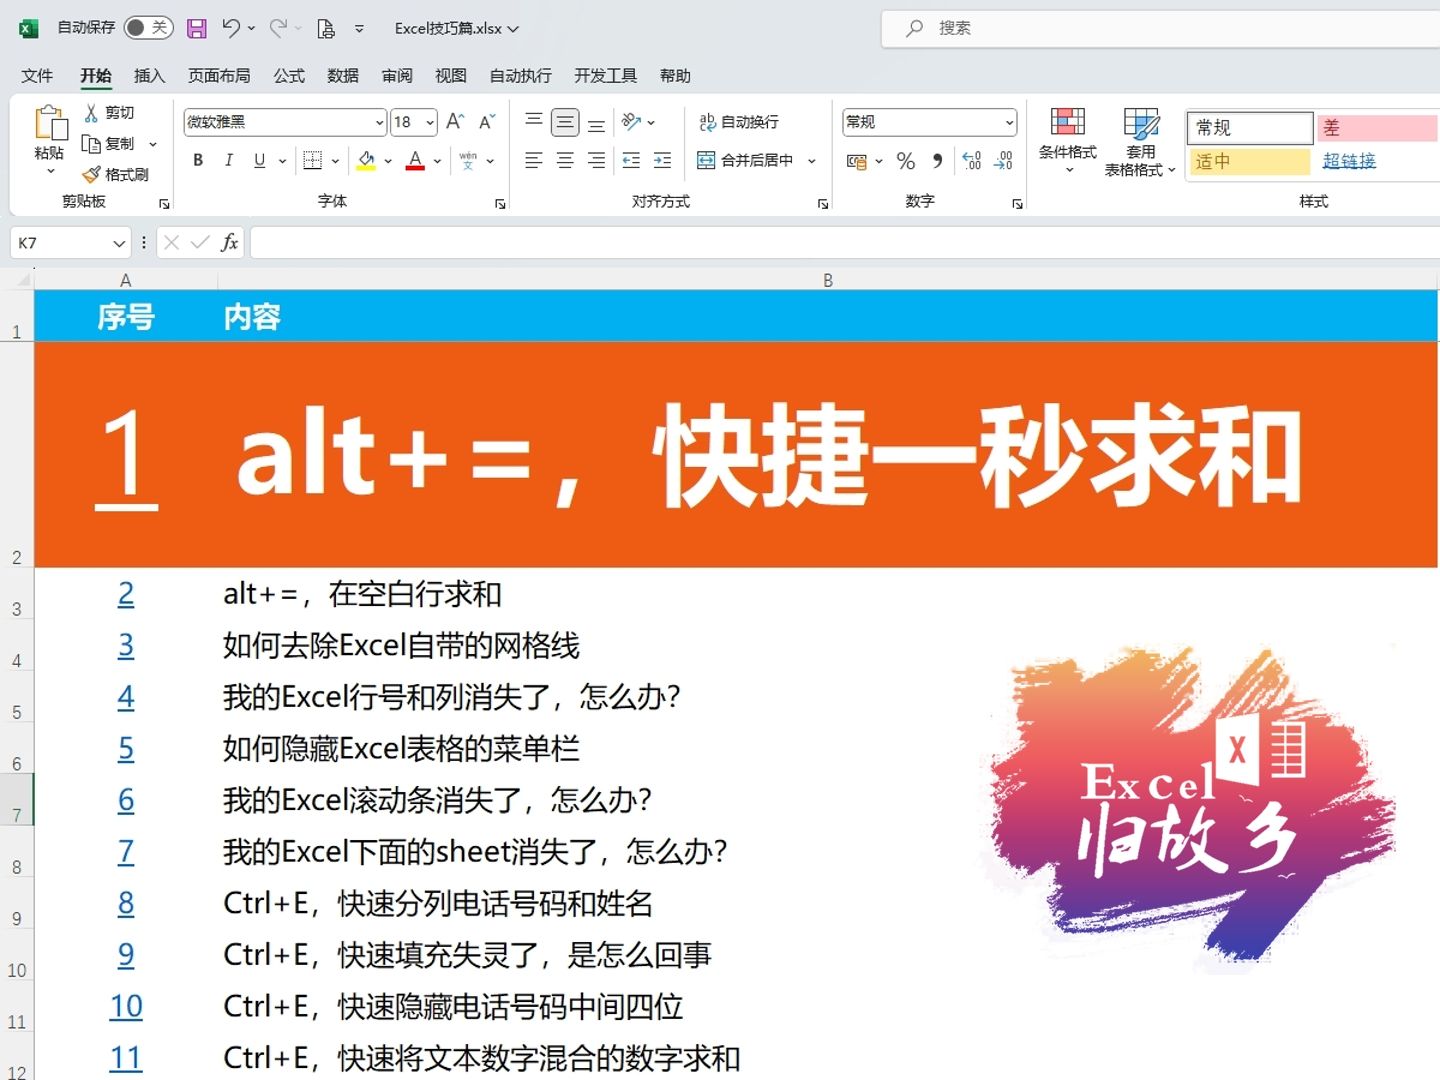Follow the hyperlink number 3
Image resolution: width=1440 pixels, height=1080 pixels.
point(126,645)
